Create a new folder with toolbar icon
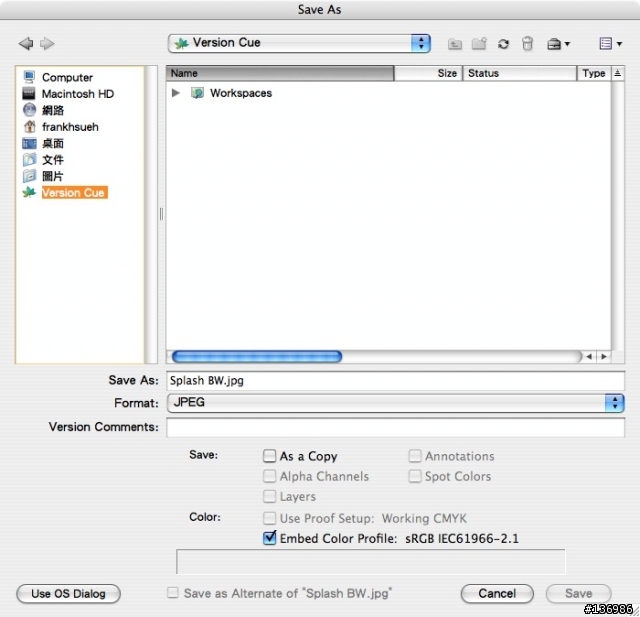640x617 pixels. (x=479, y=43)
